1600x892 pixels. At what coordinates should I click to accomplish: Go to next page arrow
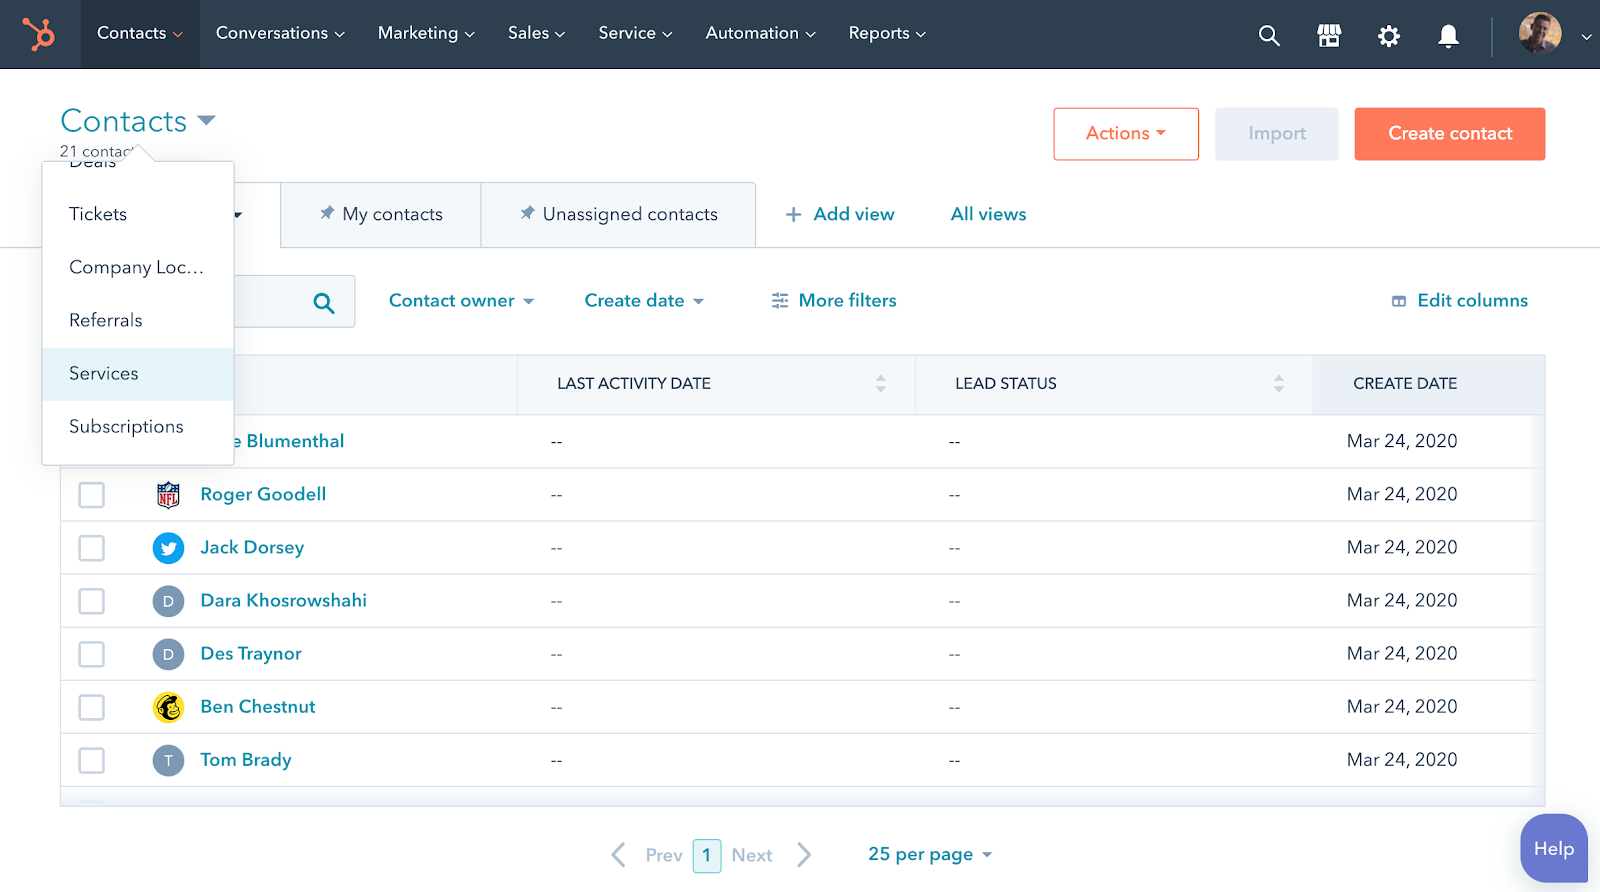click(804, 855)
